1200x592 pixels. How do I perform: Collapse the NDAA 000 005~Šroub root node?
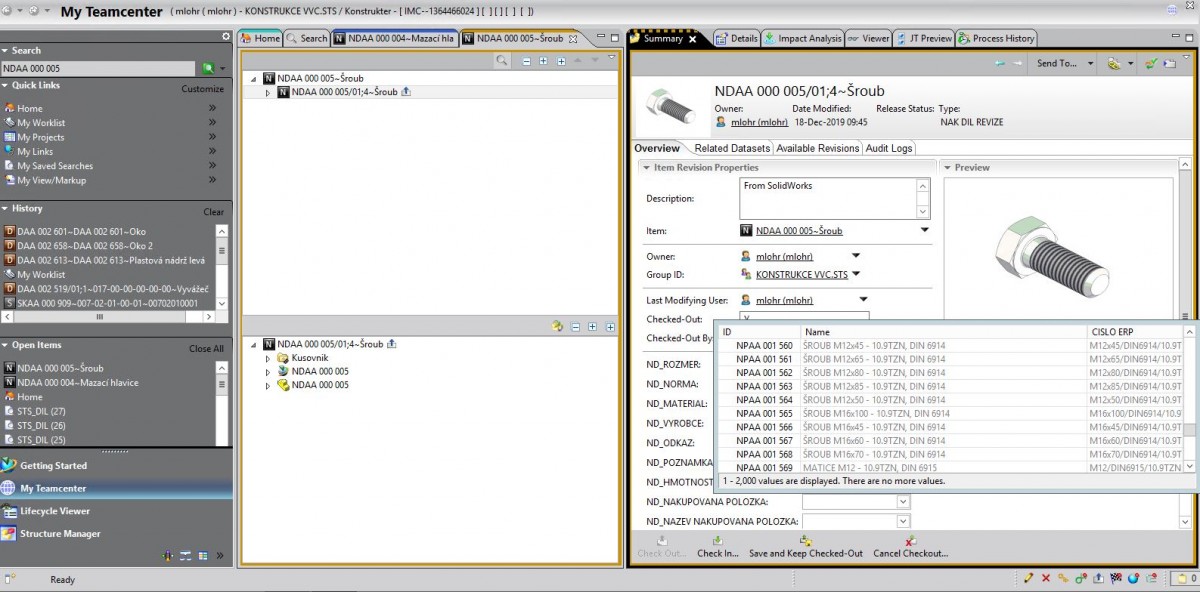point(254,78)
